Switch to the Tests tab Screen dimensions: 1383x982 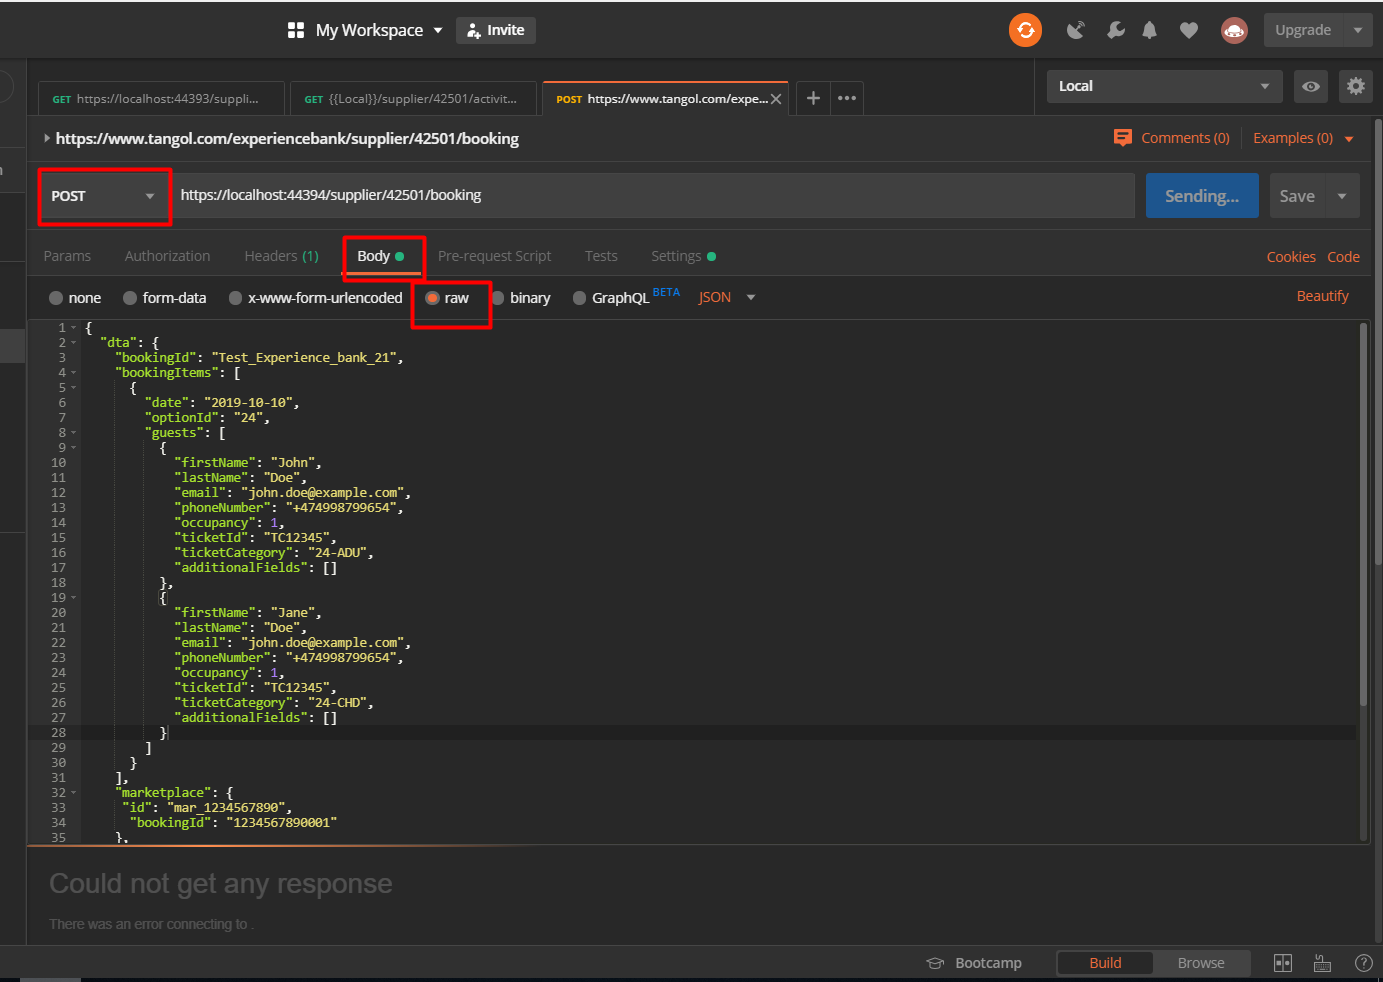click(x=601, y=256)
